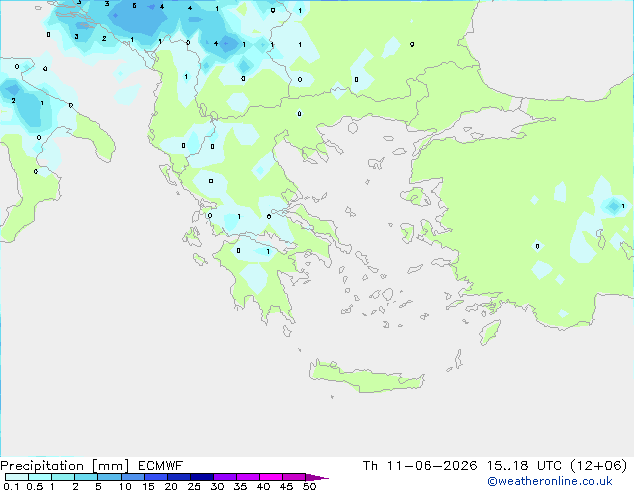Open the weatheronline.co.uk copyright link
Viewport: 634px width, 490px height.
(x=550, y=481)
